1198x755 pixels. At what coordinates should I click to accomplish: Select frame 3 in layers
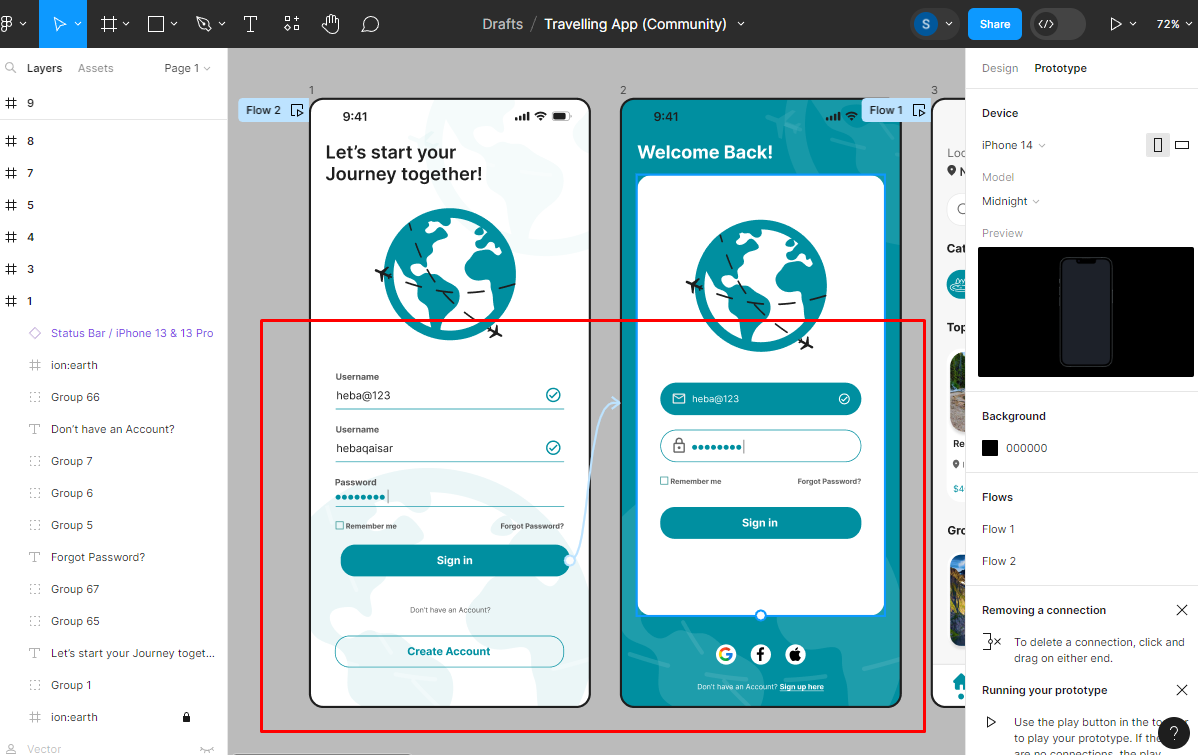point(114,270)
